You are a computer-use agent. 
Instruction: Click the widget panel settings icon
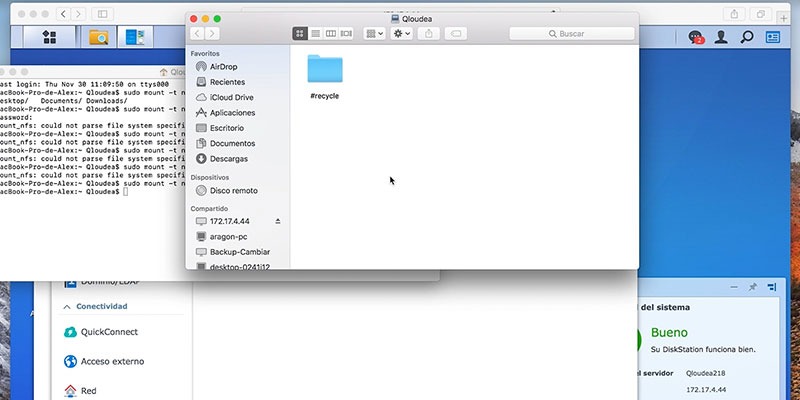click(x=772, y=287)
